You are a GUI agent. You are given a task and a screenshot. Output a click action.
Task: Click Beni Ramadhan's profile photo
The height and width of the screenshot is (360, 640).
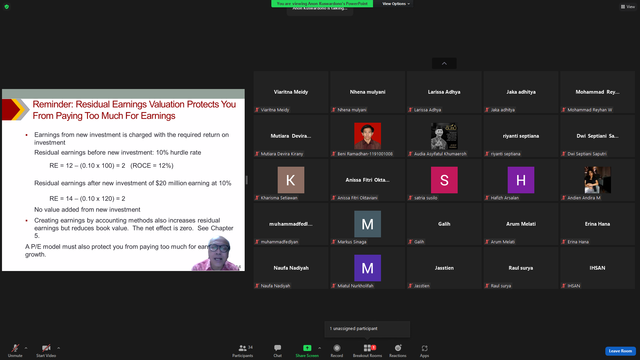pyautogui.click(x=367, y=136)
